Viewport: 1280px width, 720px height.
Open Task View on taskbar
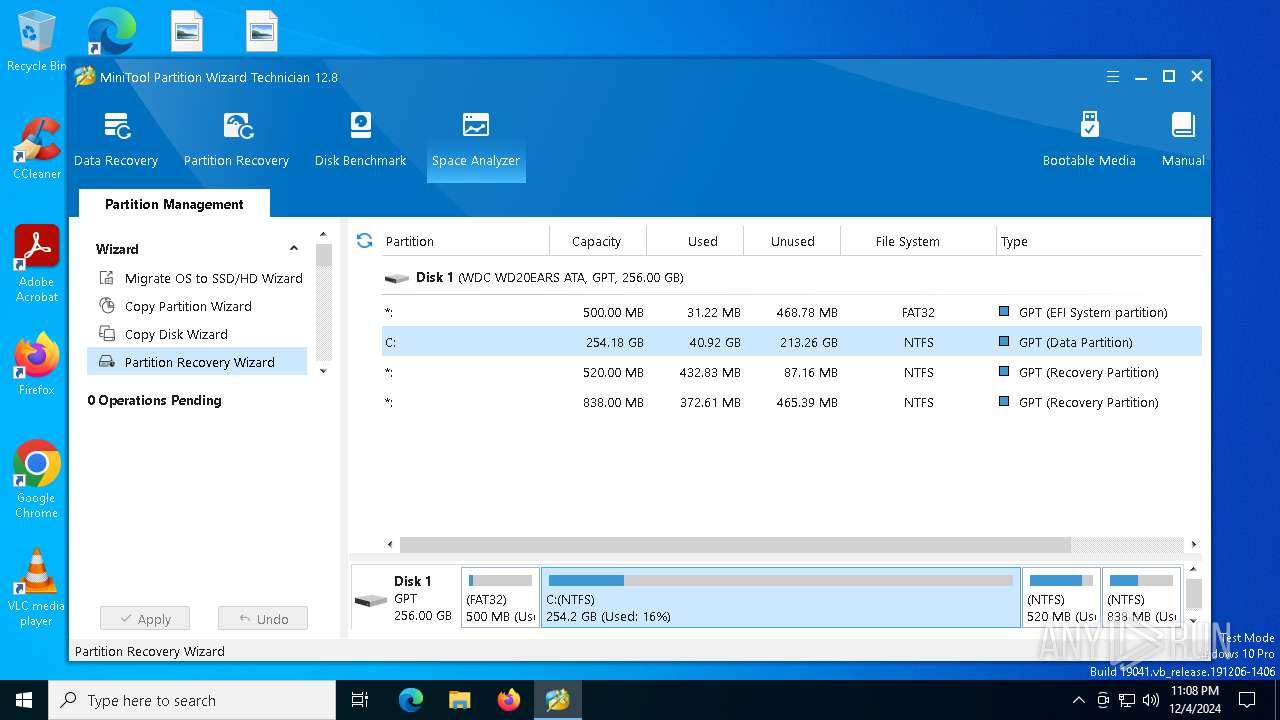(x=360, y=700)
